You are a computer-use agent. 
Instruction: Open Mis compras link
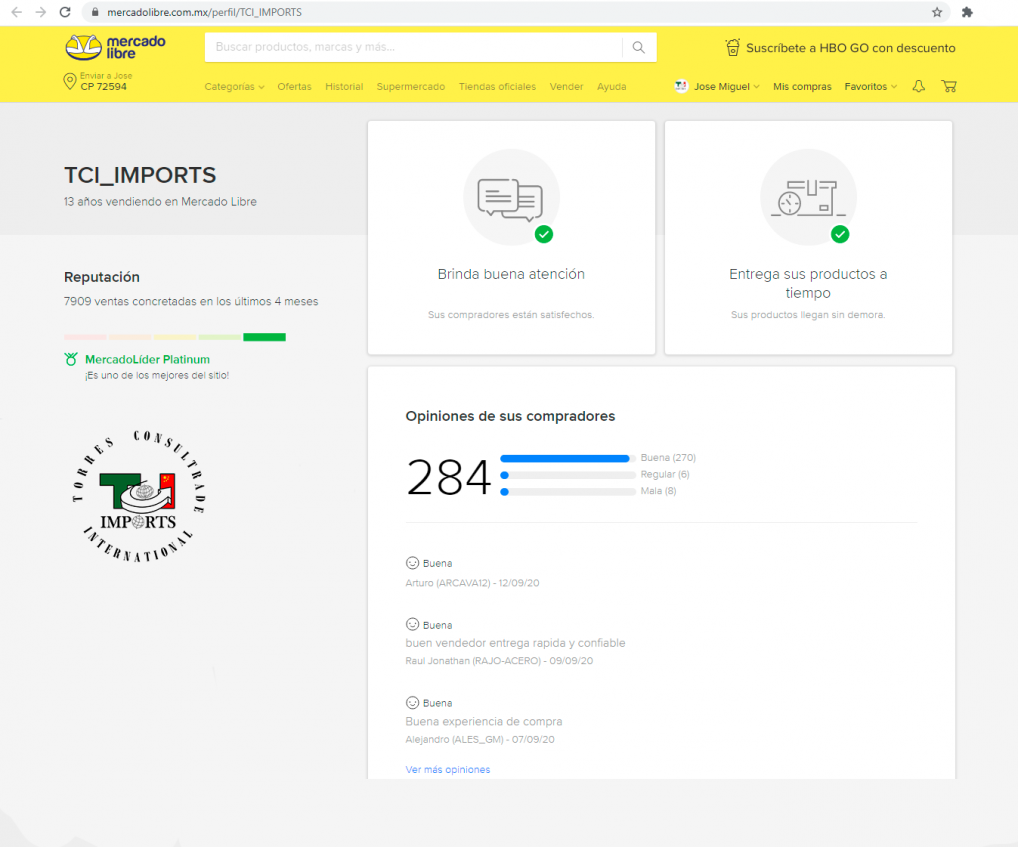tap(802, 86)
